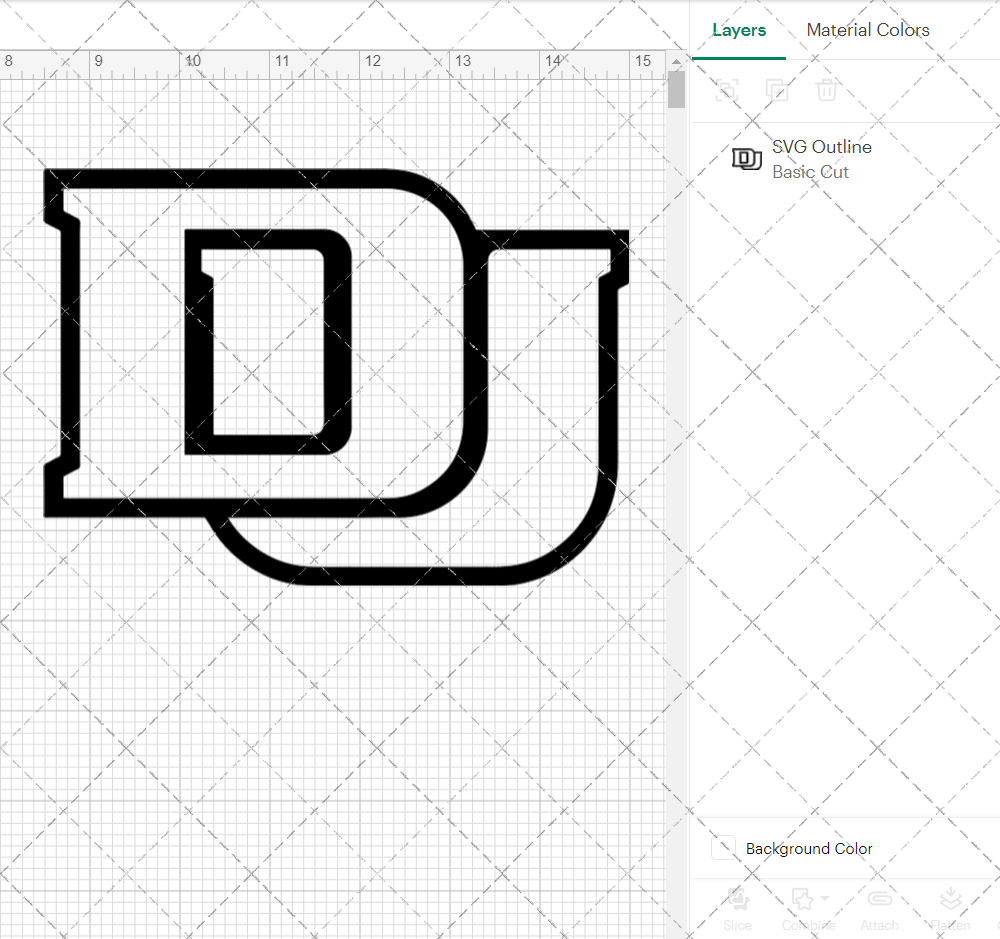Click the Basic Cut operation label
1000x939 pixels.
[810, 172]
